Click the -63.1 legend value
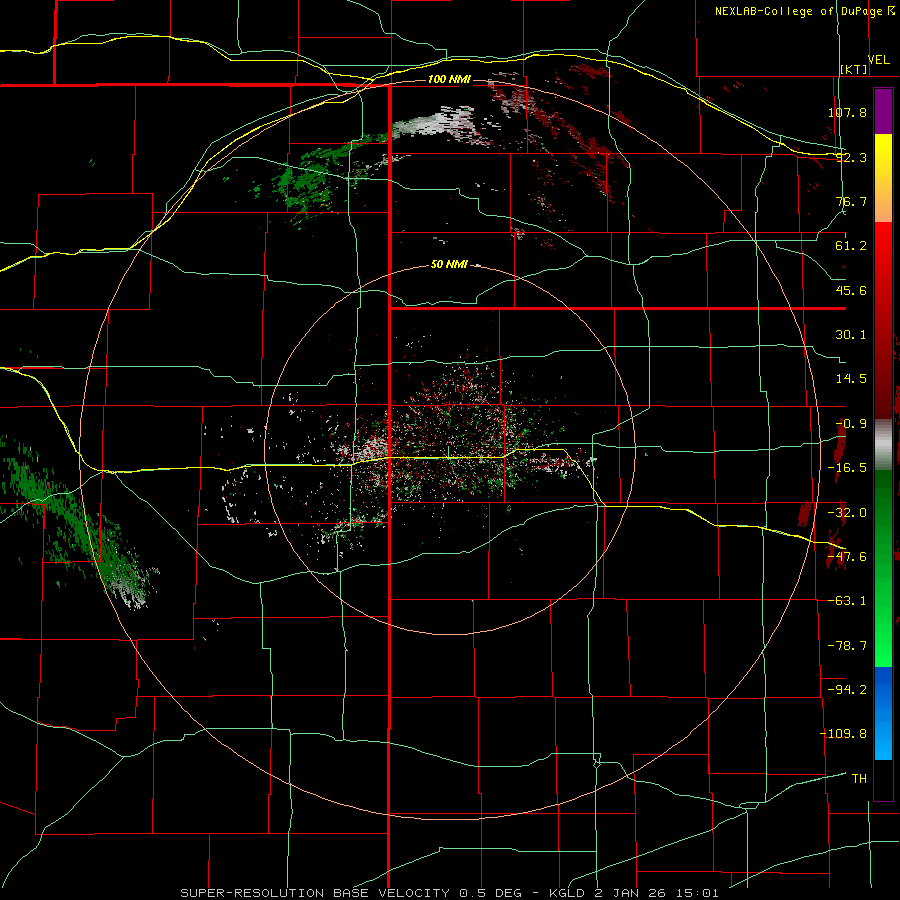 847,601
